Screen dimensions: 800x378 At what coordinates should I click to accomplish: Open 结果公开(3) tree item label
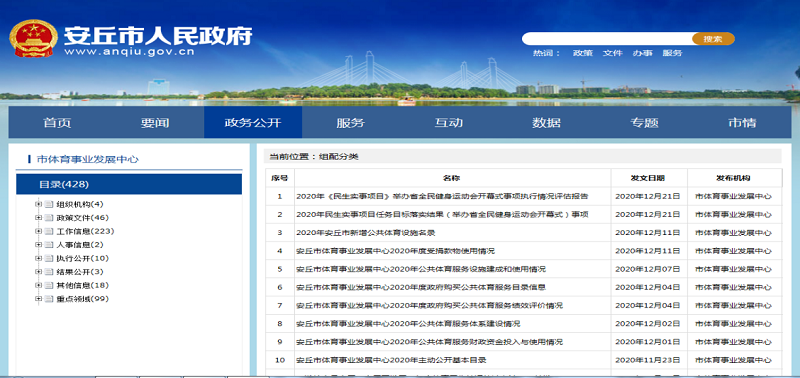click(x=80, y=272)
